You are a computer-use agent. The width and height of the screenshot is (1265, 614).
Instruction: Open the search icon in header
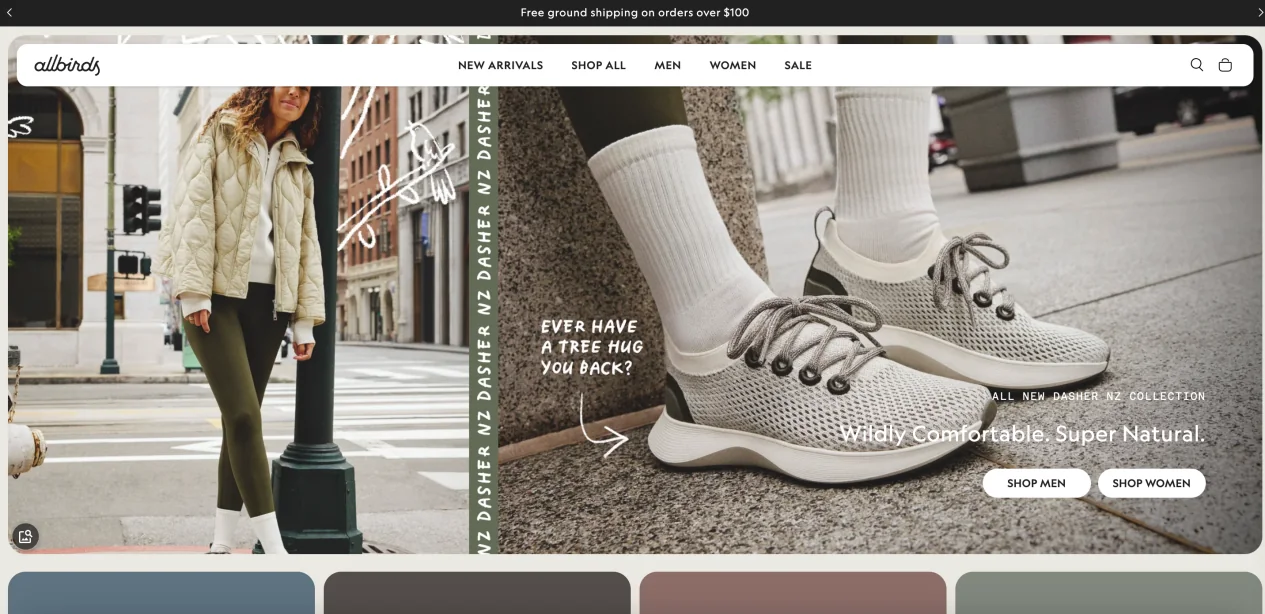[x=1196, y=65]
